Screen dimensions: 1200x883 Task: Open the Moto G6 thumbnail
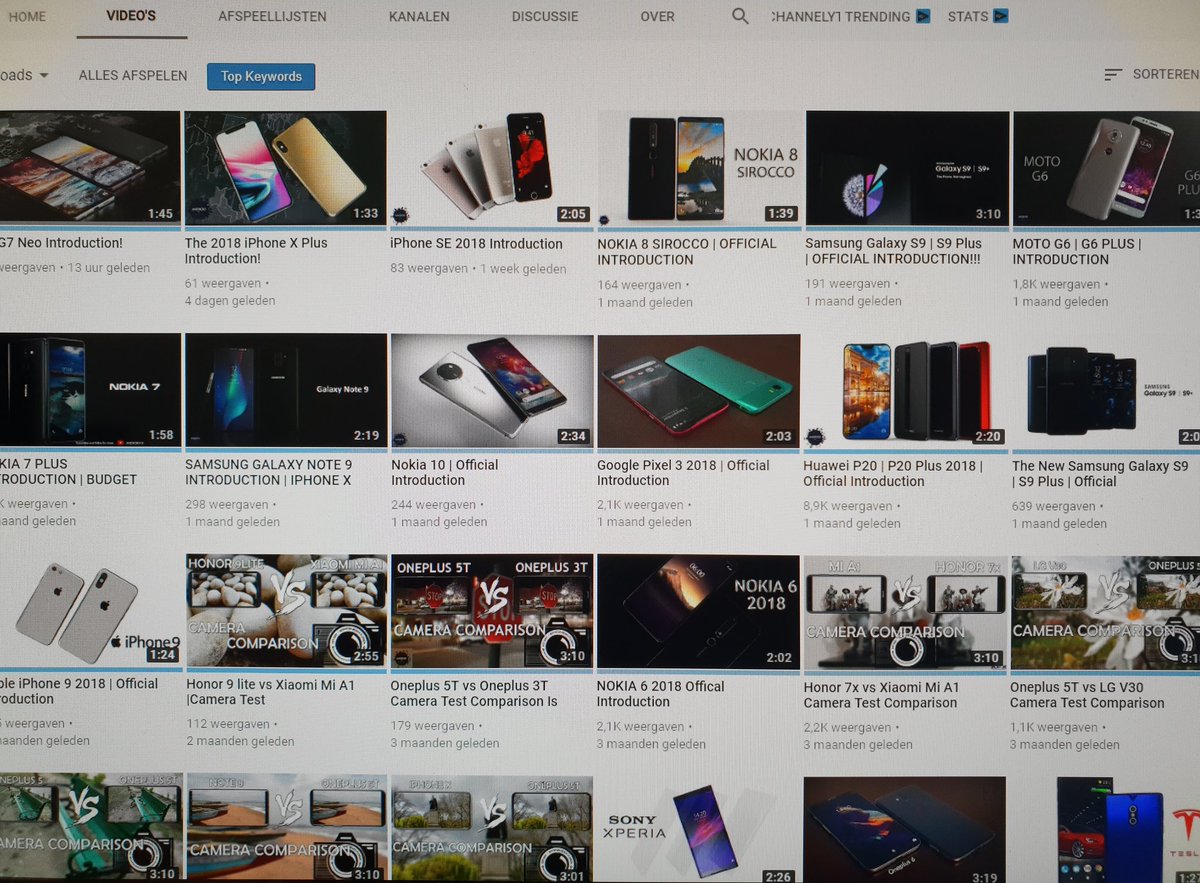pos(1107,168)
